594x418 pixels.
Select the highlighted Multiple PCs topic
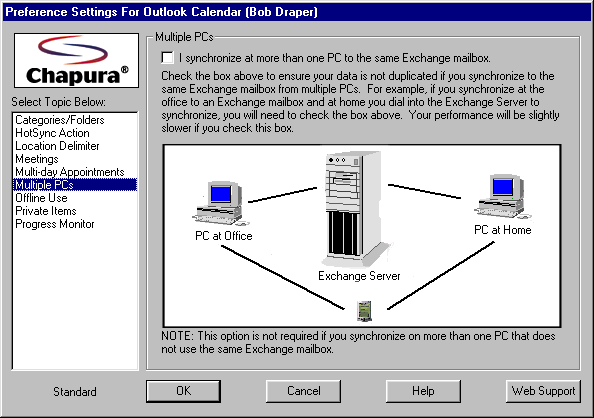(75, 185)
